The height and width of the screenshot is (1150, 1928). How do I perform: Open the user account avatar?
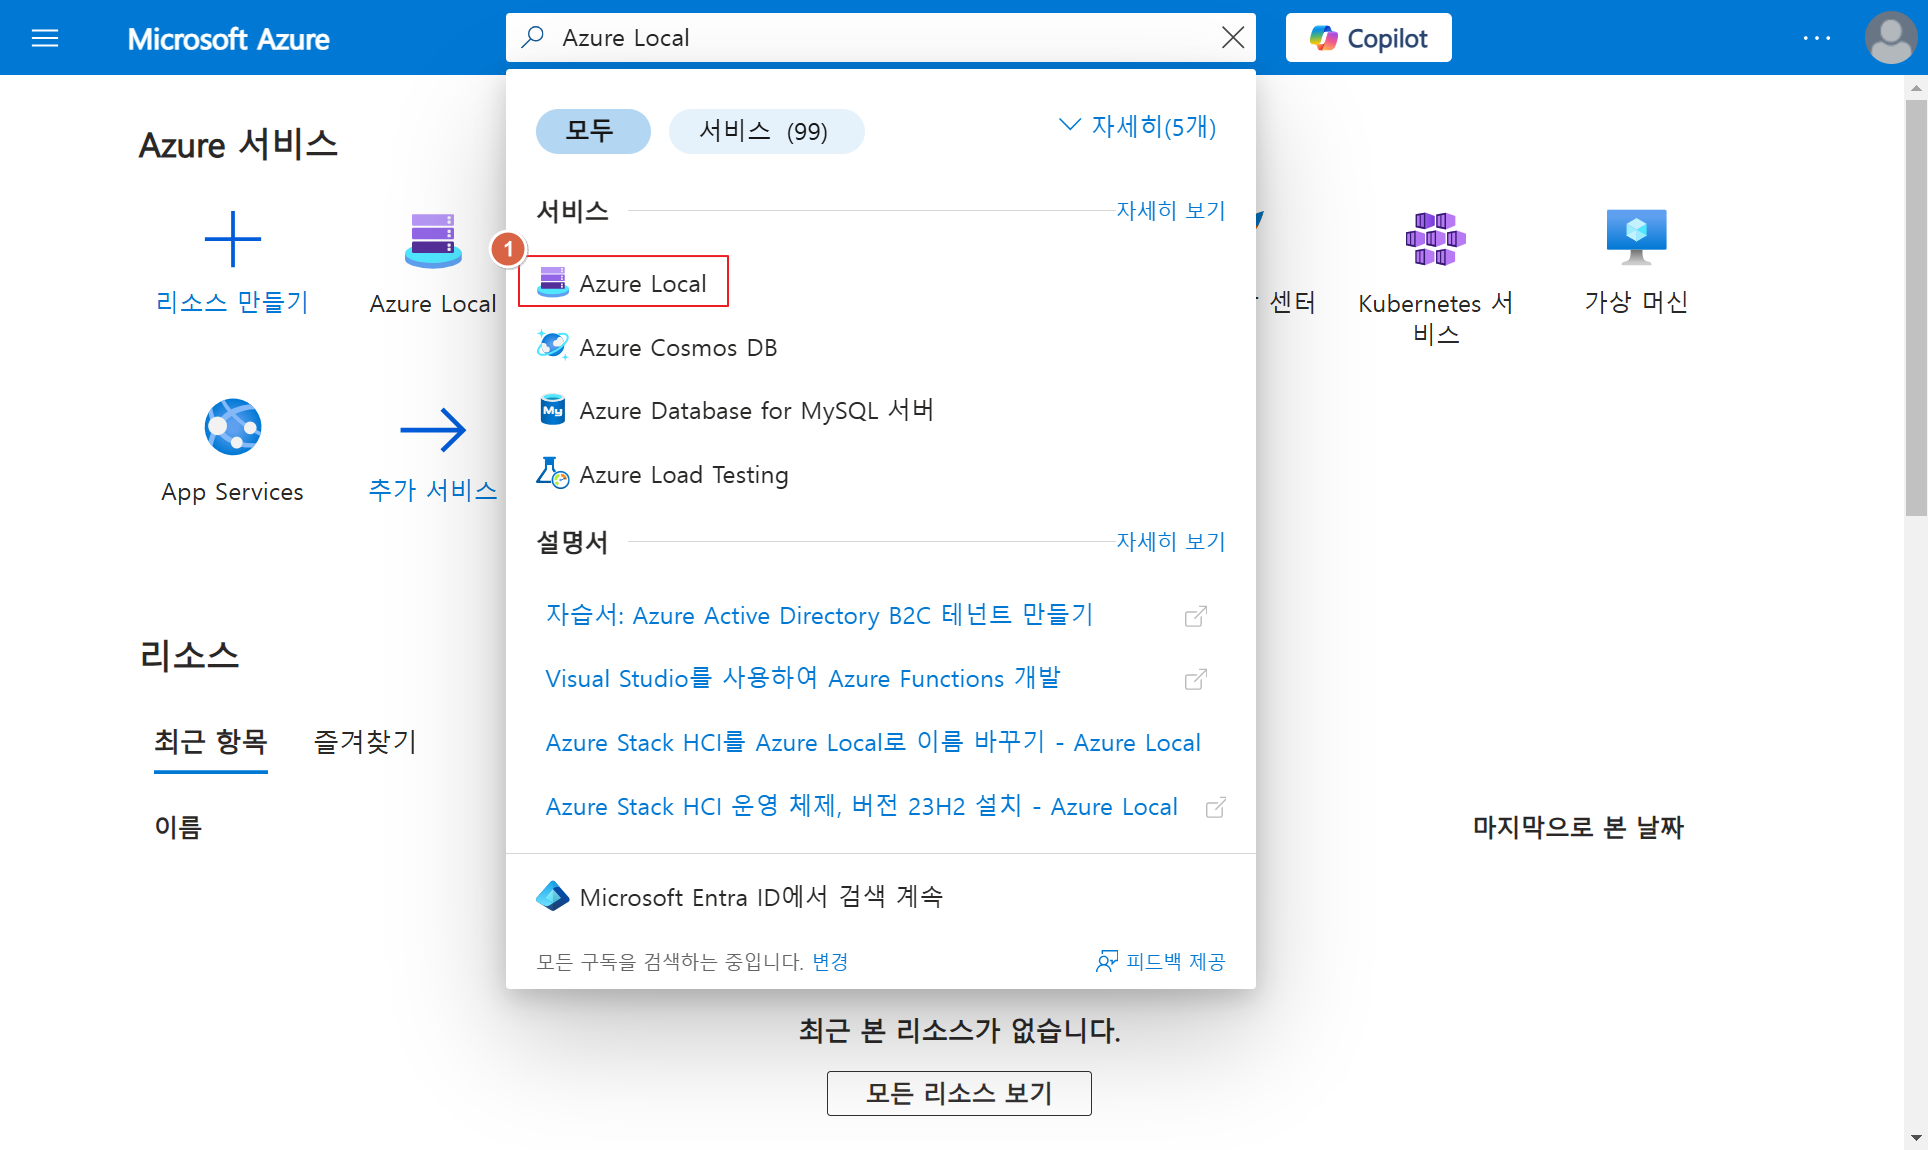point(1890,38)
